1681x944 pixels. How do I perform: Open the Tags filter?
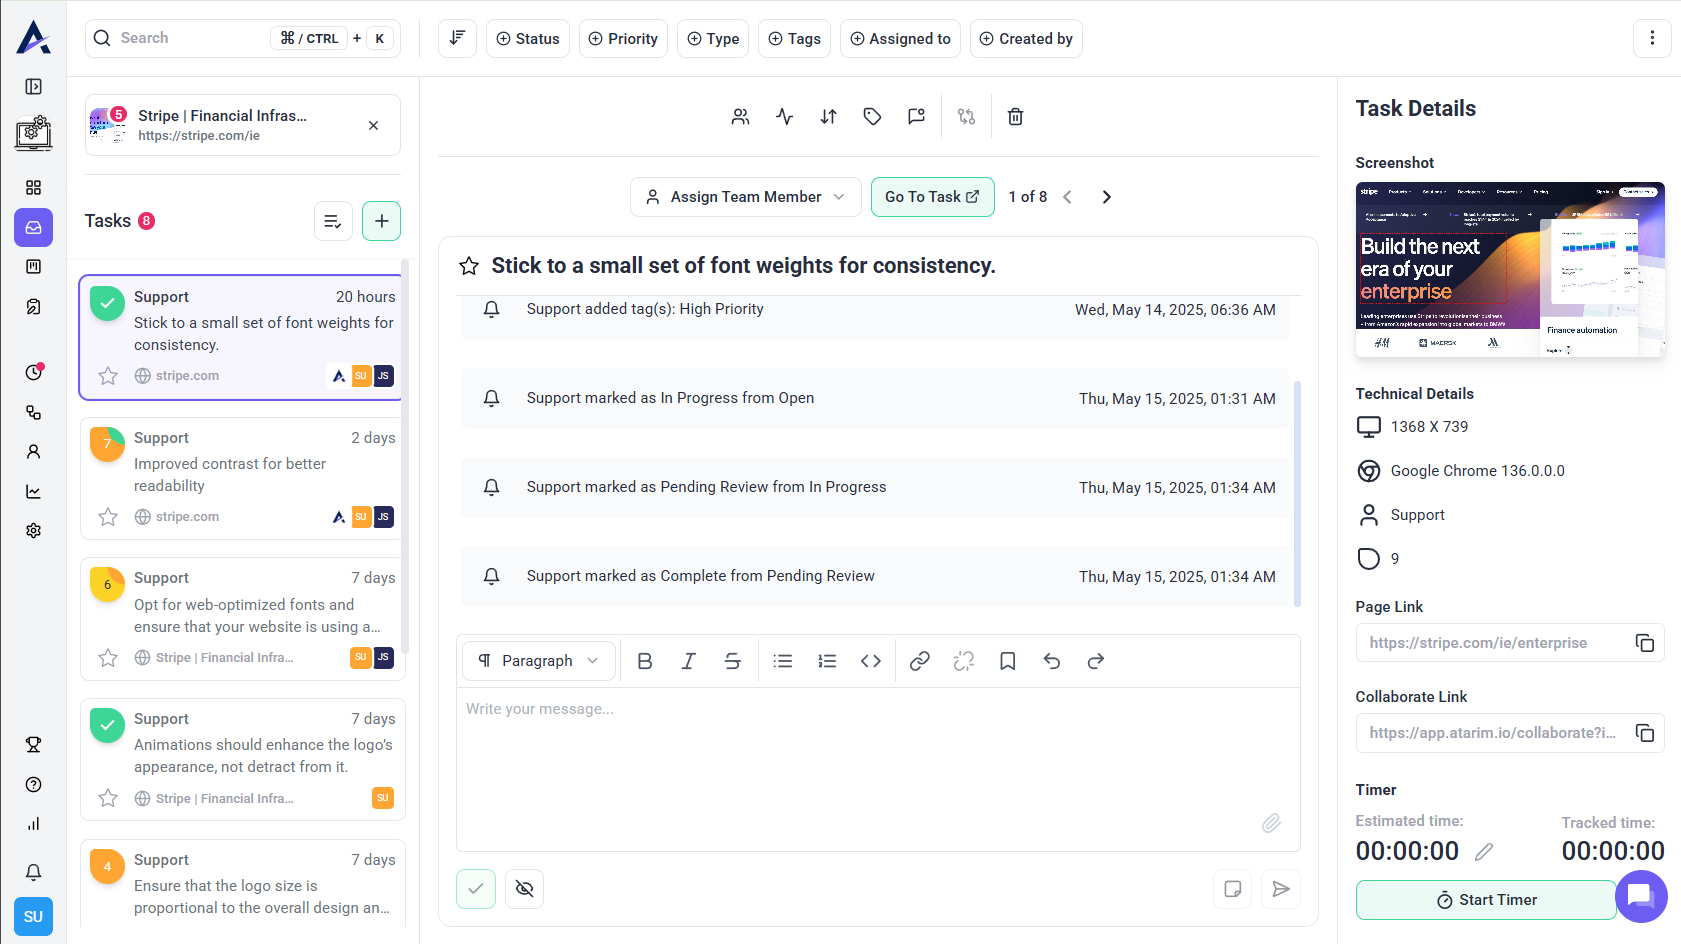click(794, 39)
